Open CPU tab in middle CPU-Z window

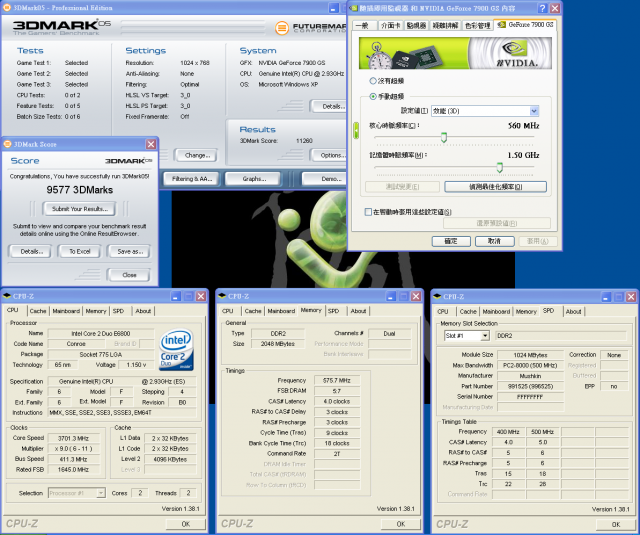point(228,311)
